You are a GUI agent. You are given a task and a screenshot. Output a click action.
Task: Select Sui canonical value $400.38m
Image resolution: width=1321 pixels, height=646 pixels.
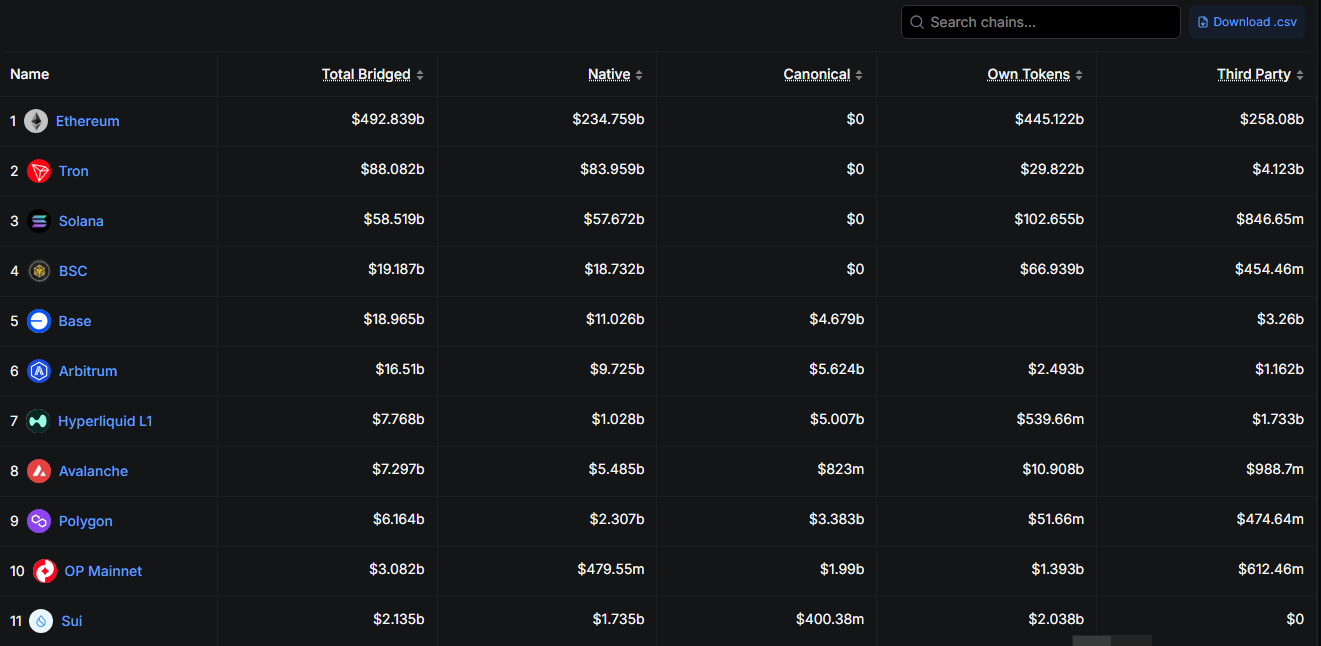click(830, 619)
